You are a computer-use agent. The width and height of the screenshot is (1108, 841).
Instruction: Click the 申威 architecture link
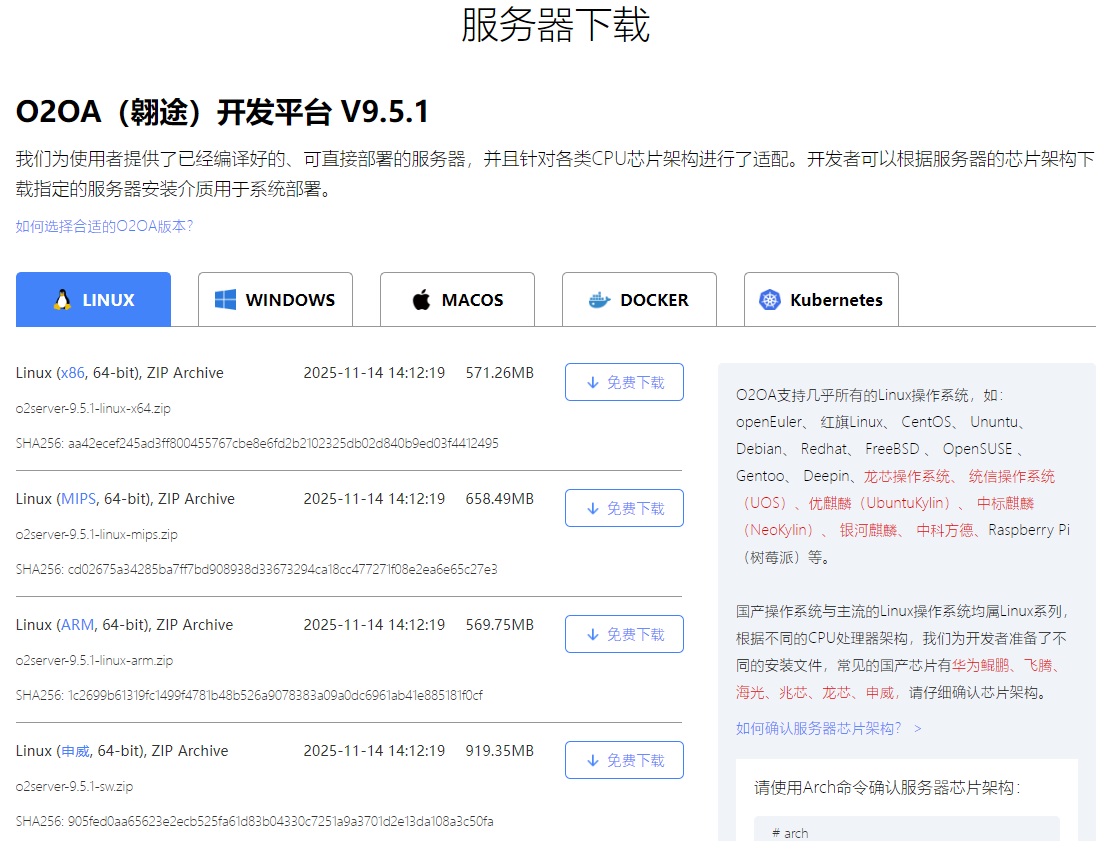click(x=75, y=751)
